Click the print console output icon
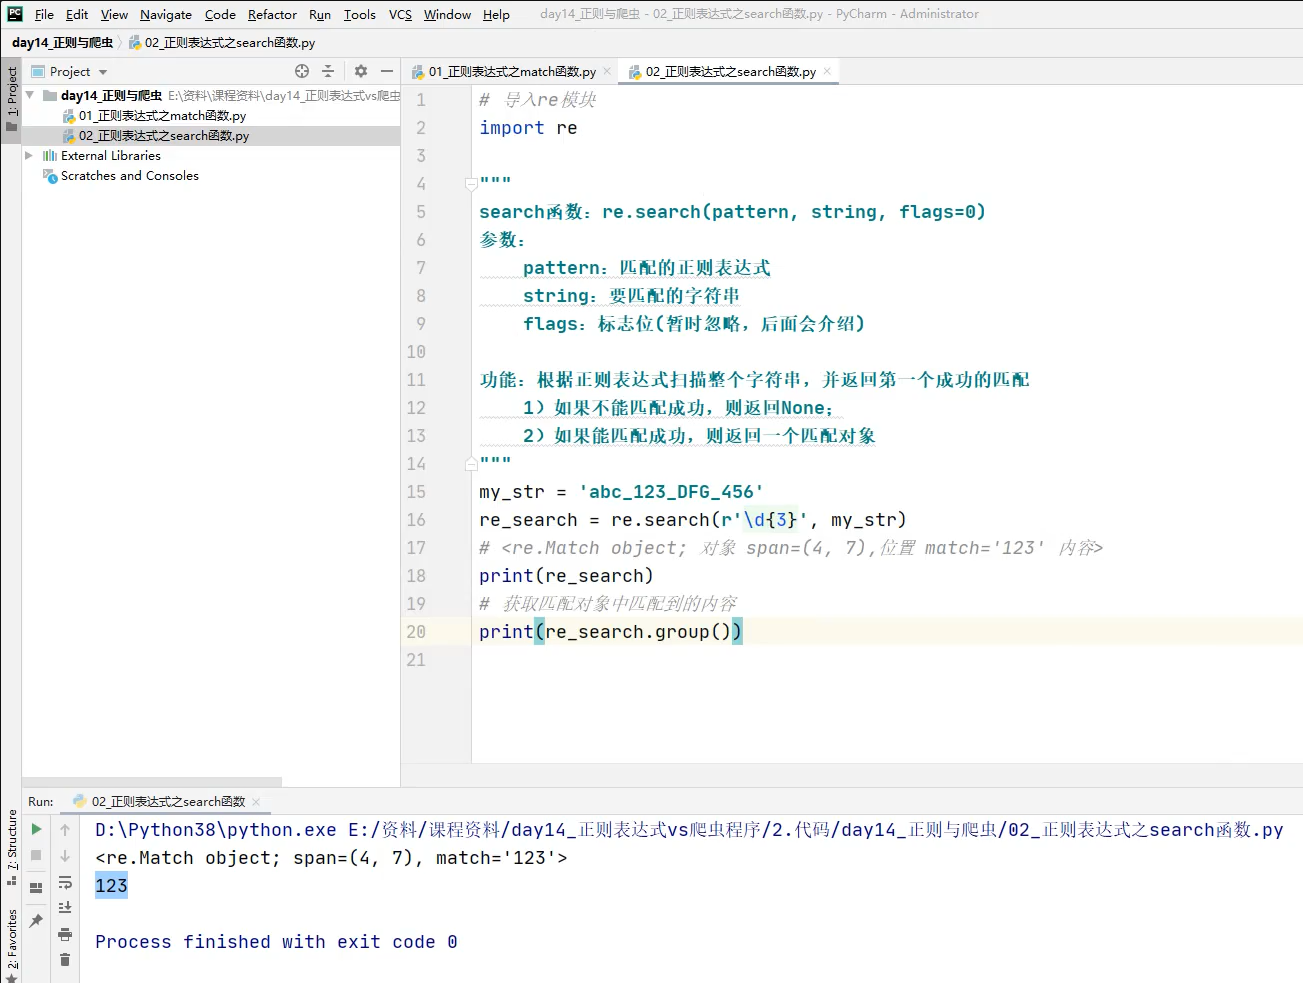Viewport: 1303px width, 983px height. click(x=65, y=934)
